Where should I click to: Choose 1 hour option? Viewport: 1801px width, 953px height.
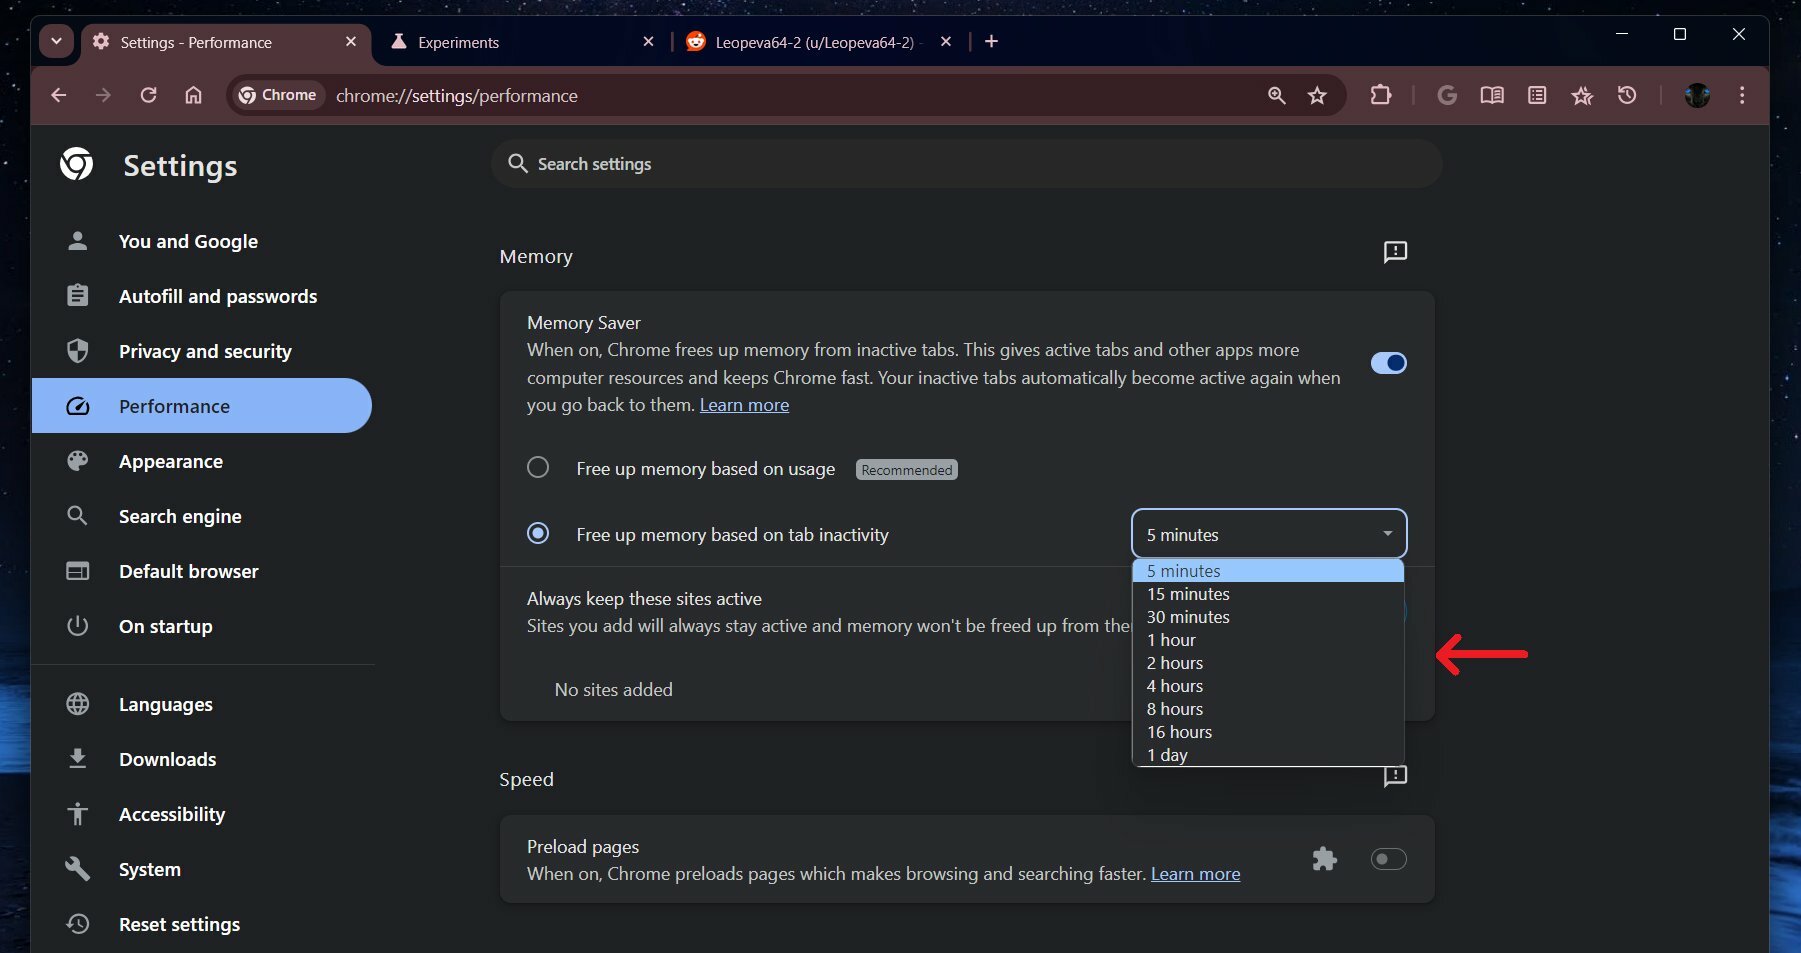(x=1268, y=640)
